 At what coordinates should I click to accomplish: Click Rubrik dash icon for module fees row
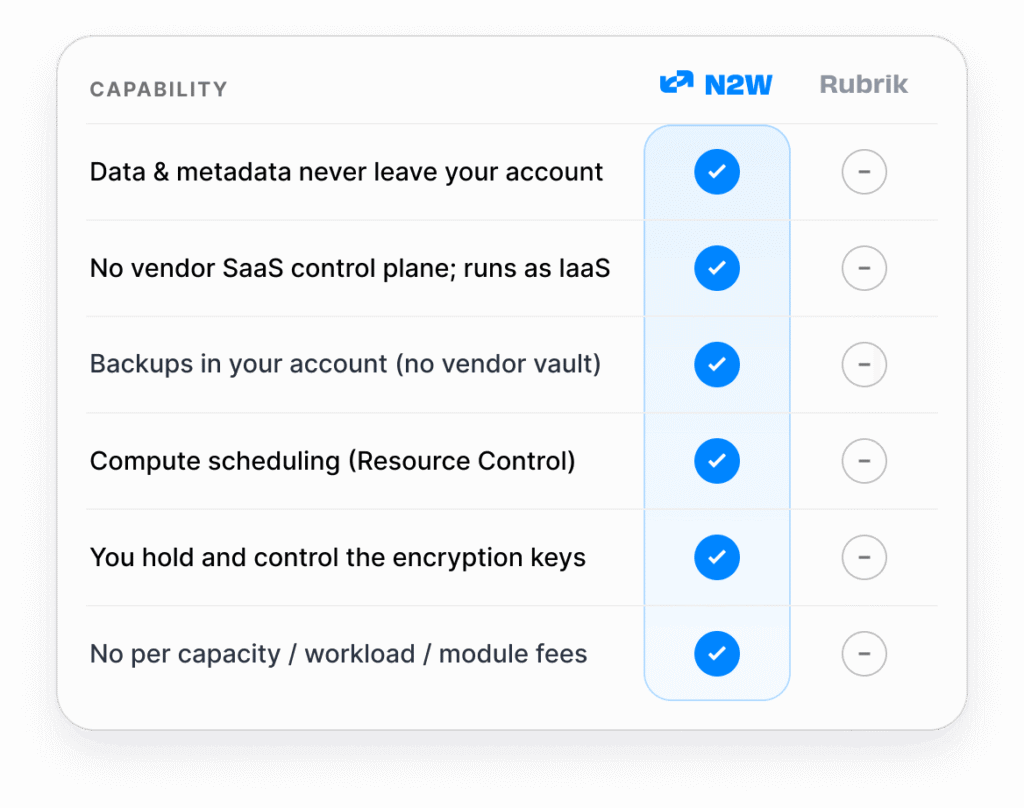click(x=864, y=653)
